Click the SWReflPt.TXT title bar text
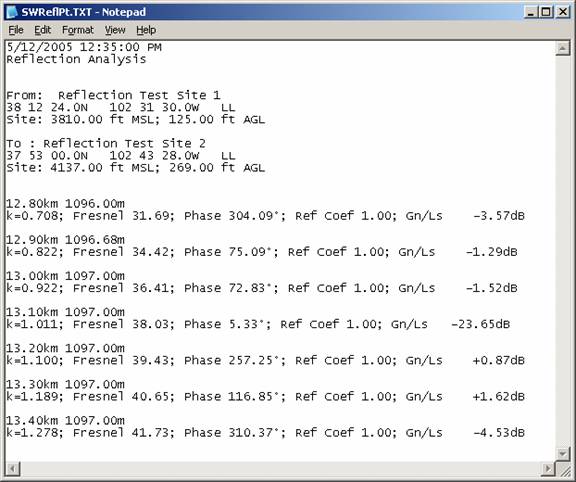 (x=83, y=12)
